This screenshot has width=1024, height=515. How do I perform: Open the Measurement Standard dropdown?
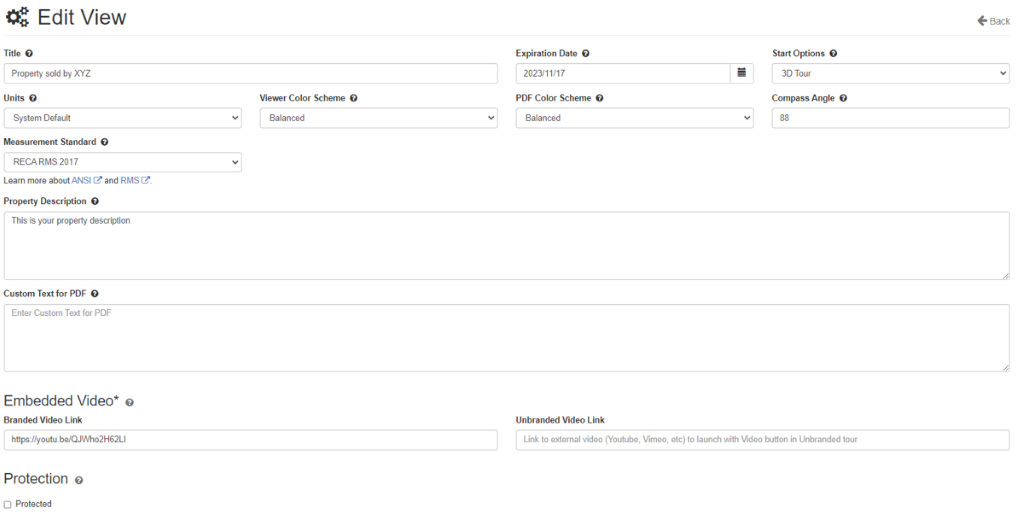[x=123, y=162]
